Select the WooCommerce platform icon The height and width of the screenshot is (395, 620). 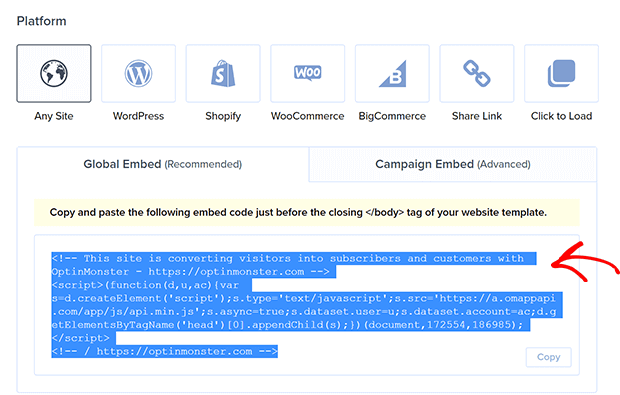[308, 73]
